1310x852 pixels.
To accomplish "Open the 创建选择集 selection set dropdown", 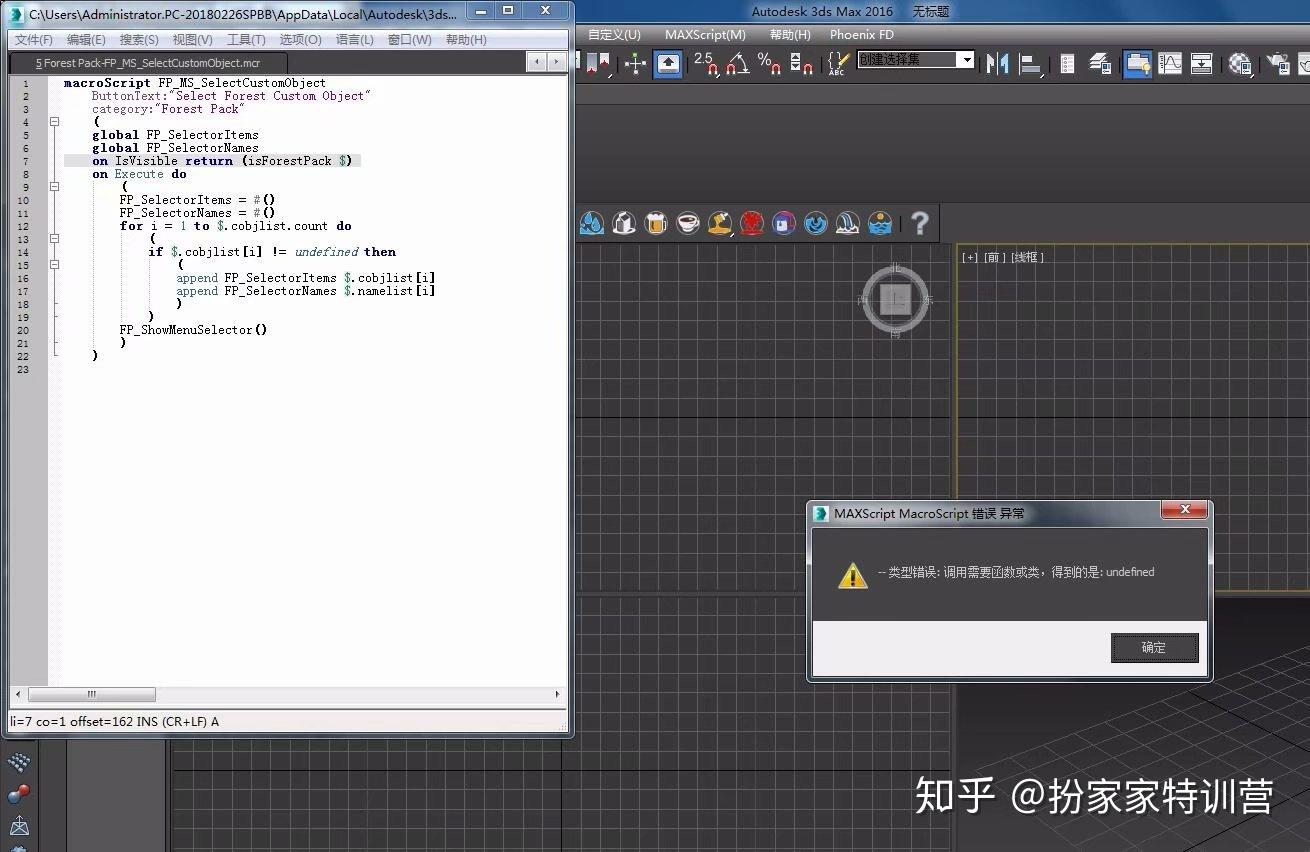I will pyautogui.click(x=966, y=60).
